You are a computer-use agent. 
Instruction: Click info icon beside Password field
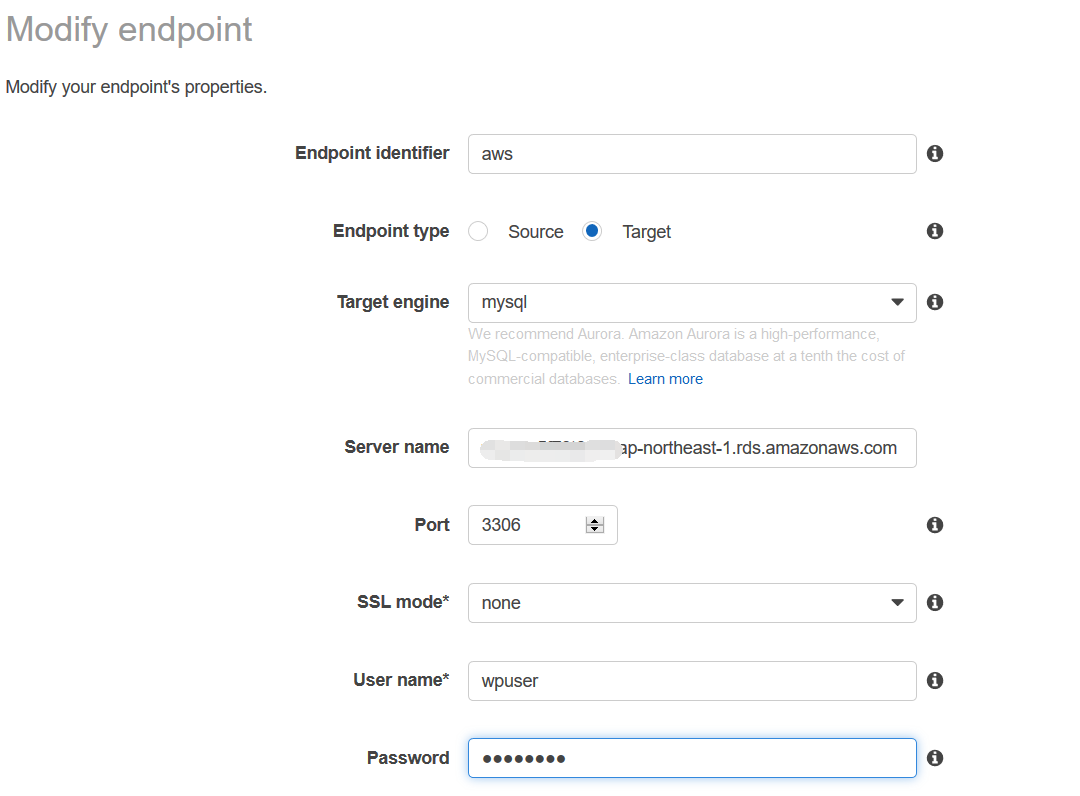pyautogui.click(x=935, y=758)
